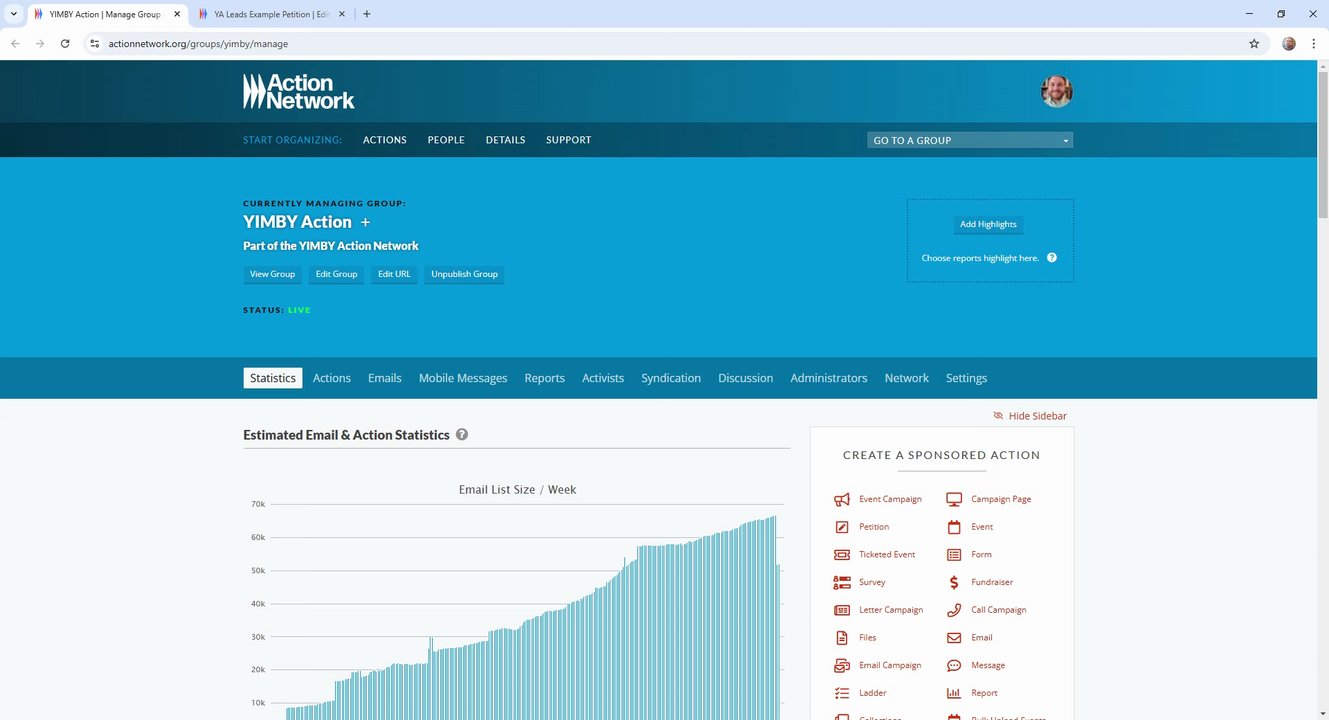Click the Call Campaign phone icon
Viewport: 1329px width, 720px height.
click(x=954, y=610)
